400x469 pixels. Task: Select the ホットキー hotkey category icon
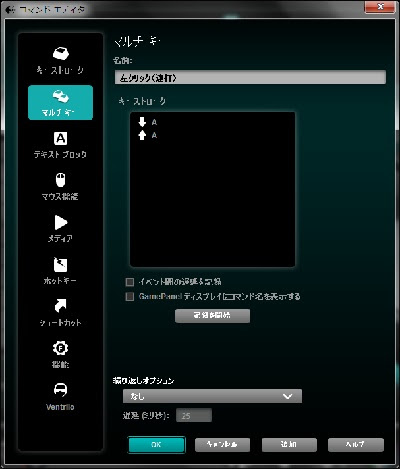[60, 265]
